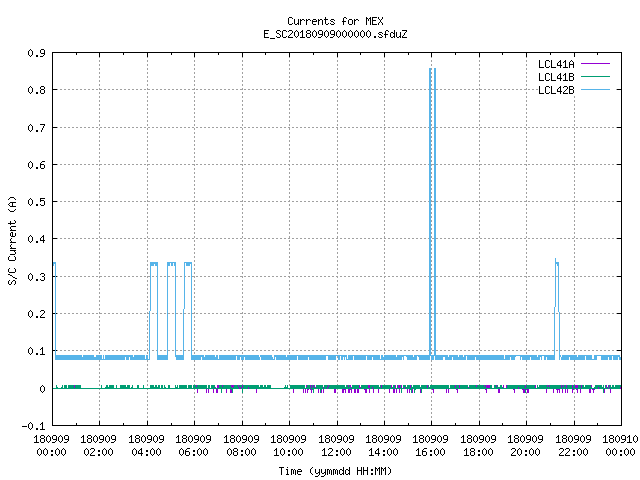640x480 pixels.
Task: Click the 'Time (yymmdd HH:MM)' x-axis label
Action: (x=335, y=471)
